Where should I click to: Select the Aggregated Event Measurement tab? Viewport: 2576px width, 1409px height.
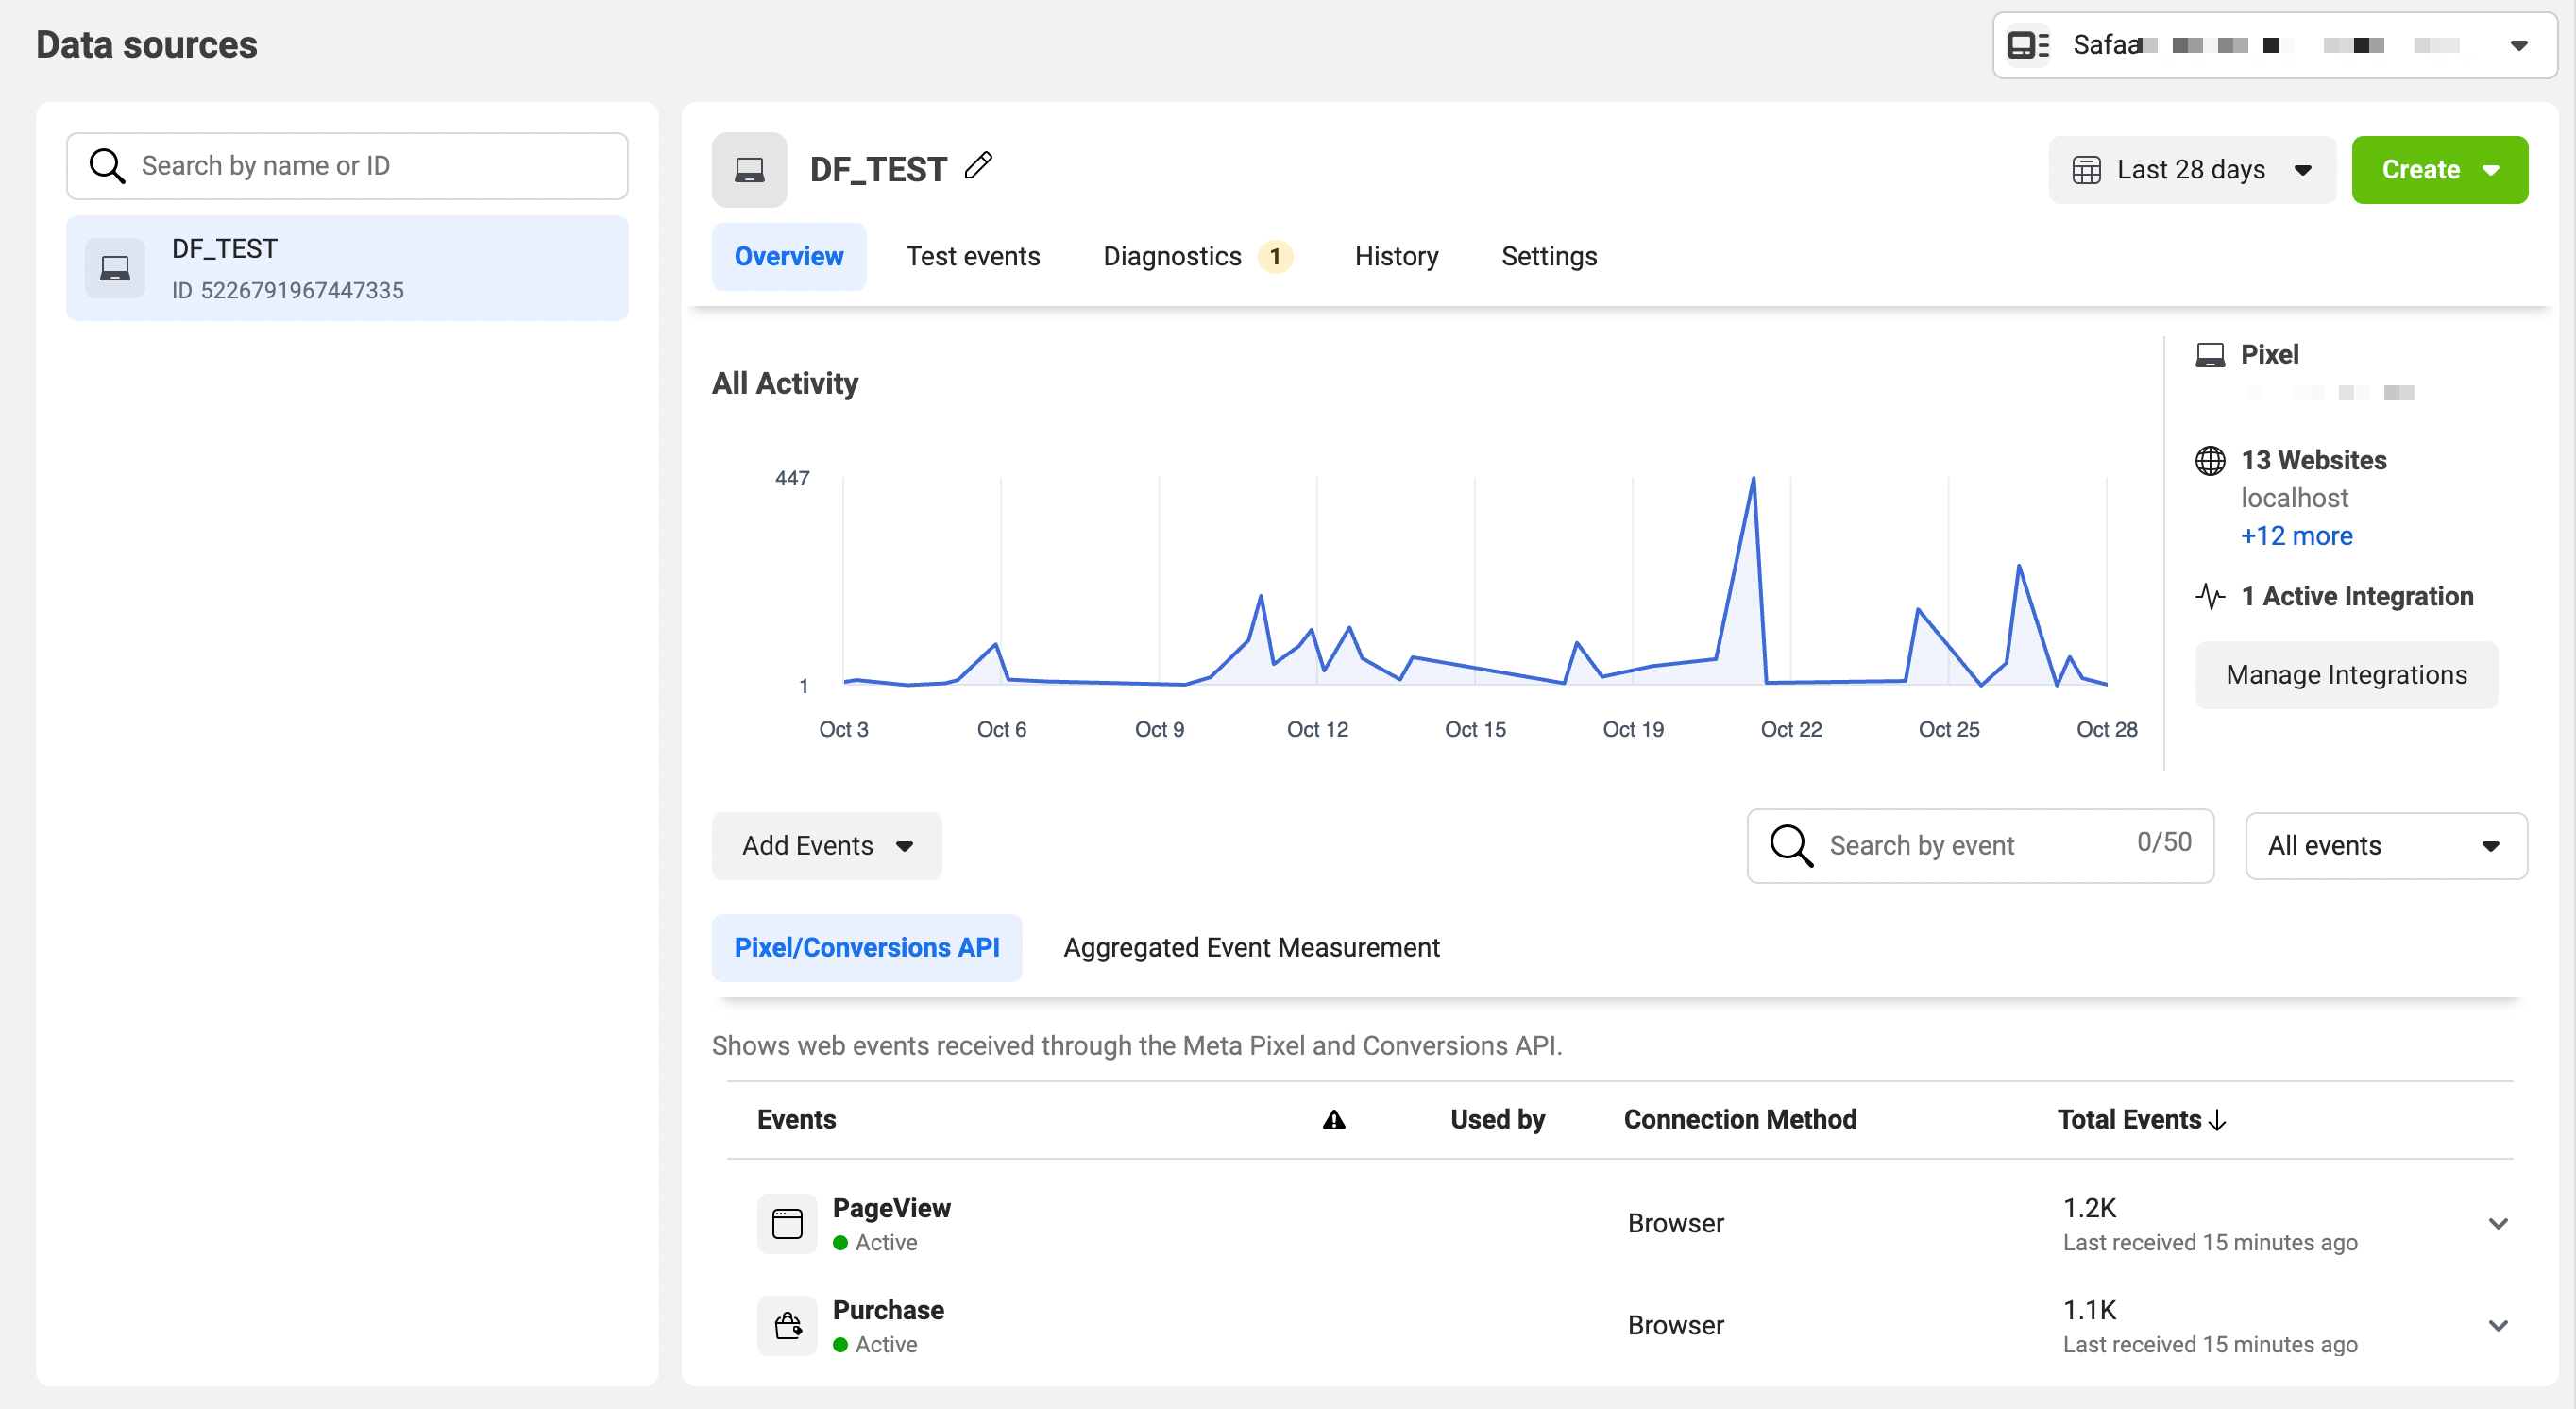tap(1251, 948)
